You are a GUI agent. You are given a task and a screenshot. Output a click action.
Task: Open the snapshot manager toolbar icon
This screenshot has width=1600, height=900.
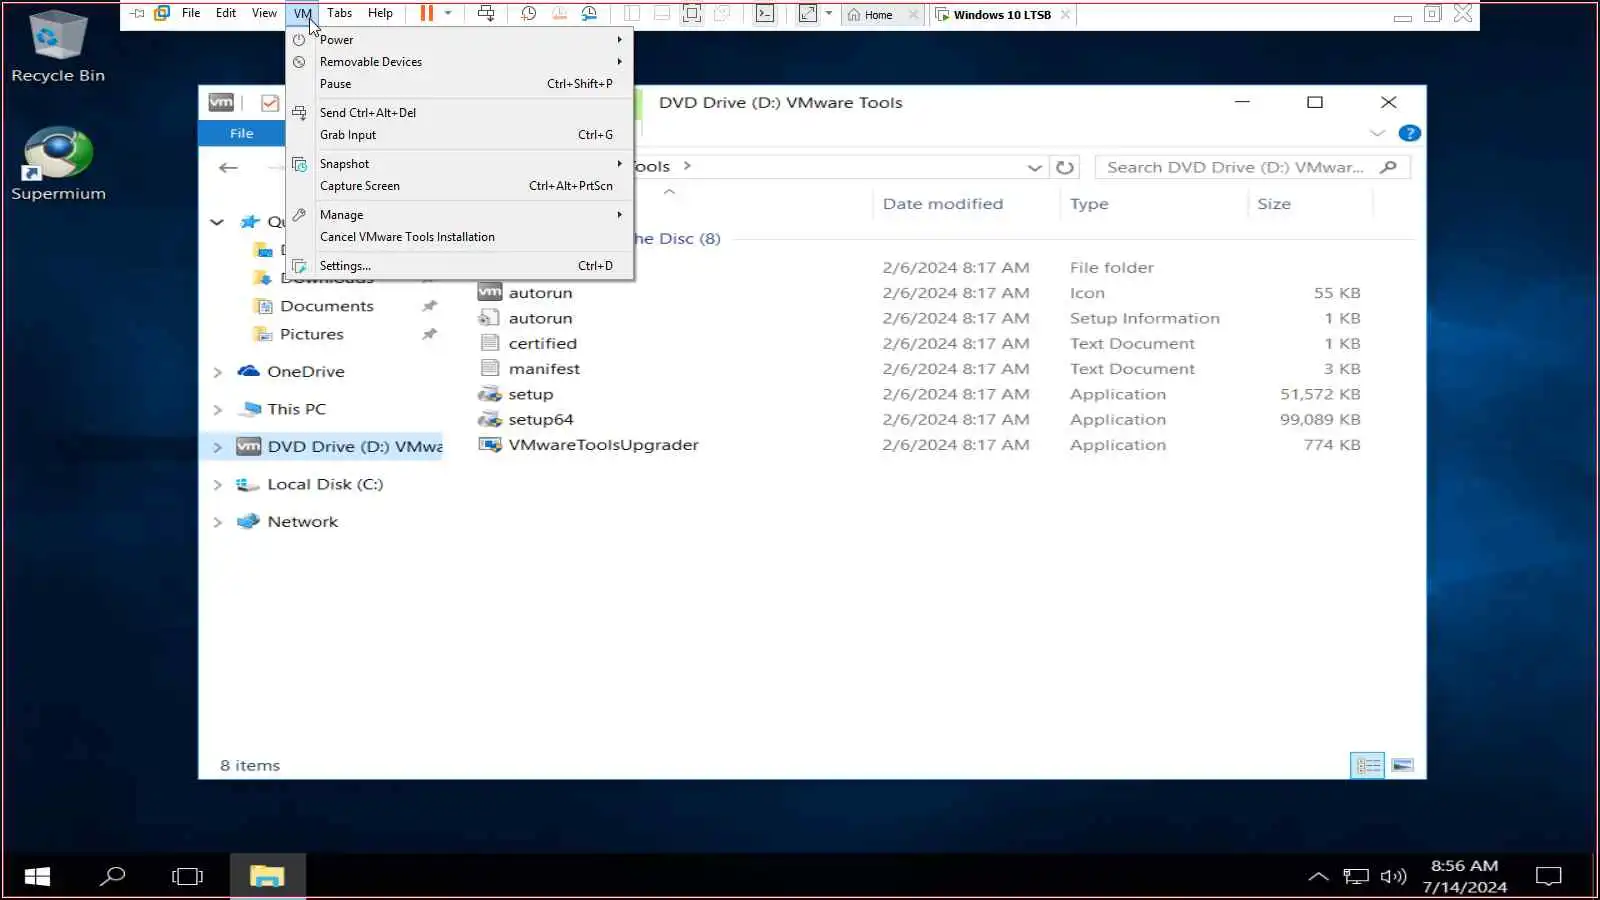[589, 14]
